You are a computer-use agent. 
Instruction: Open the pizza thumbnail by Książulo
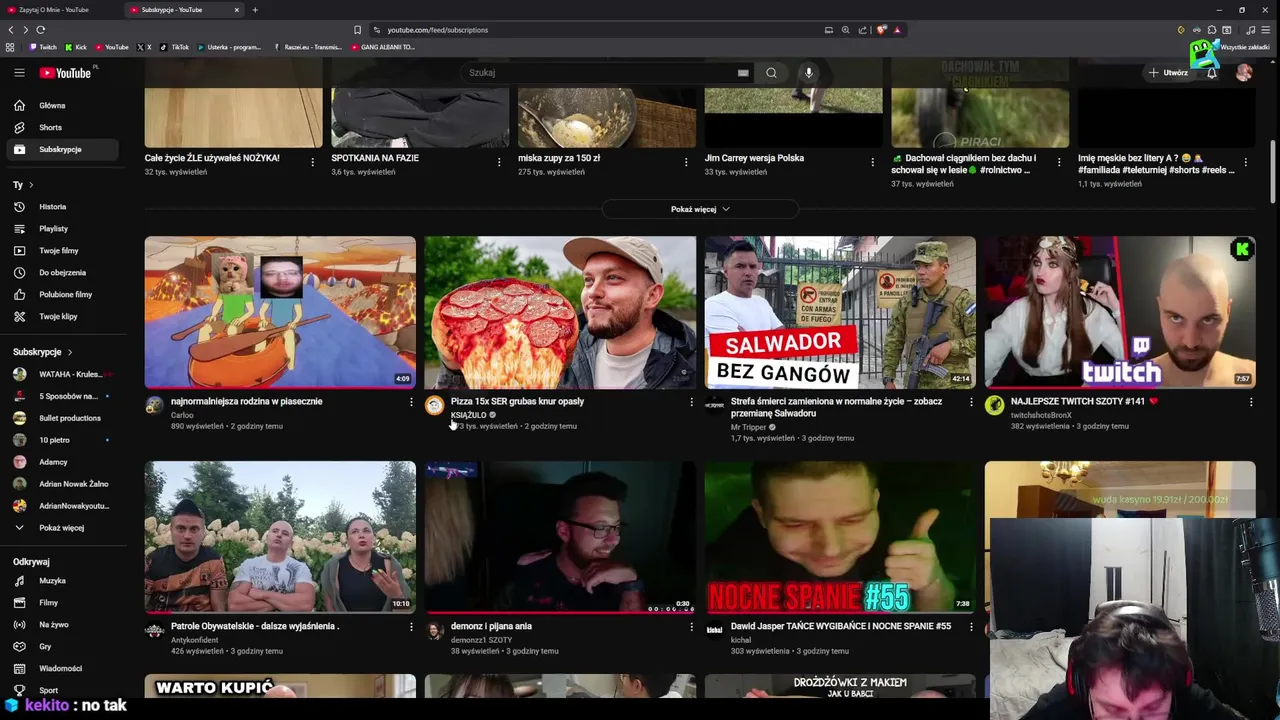(560, 312)
